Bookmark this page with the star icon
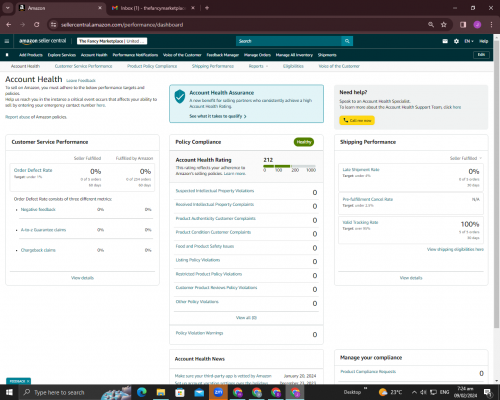Image resolution: width=500 pixels, height=400 pixels. (x=444, y=25)
